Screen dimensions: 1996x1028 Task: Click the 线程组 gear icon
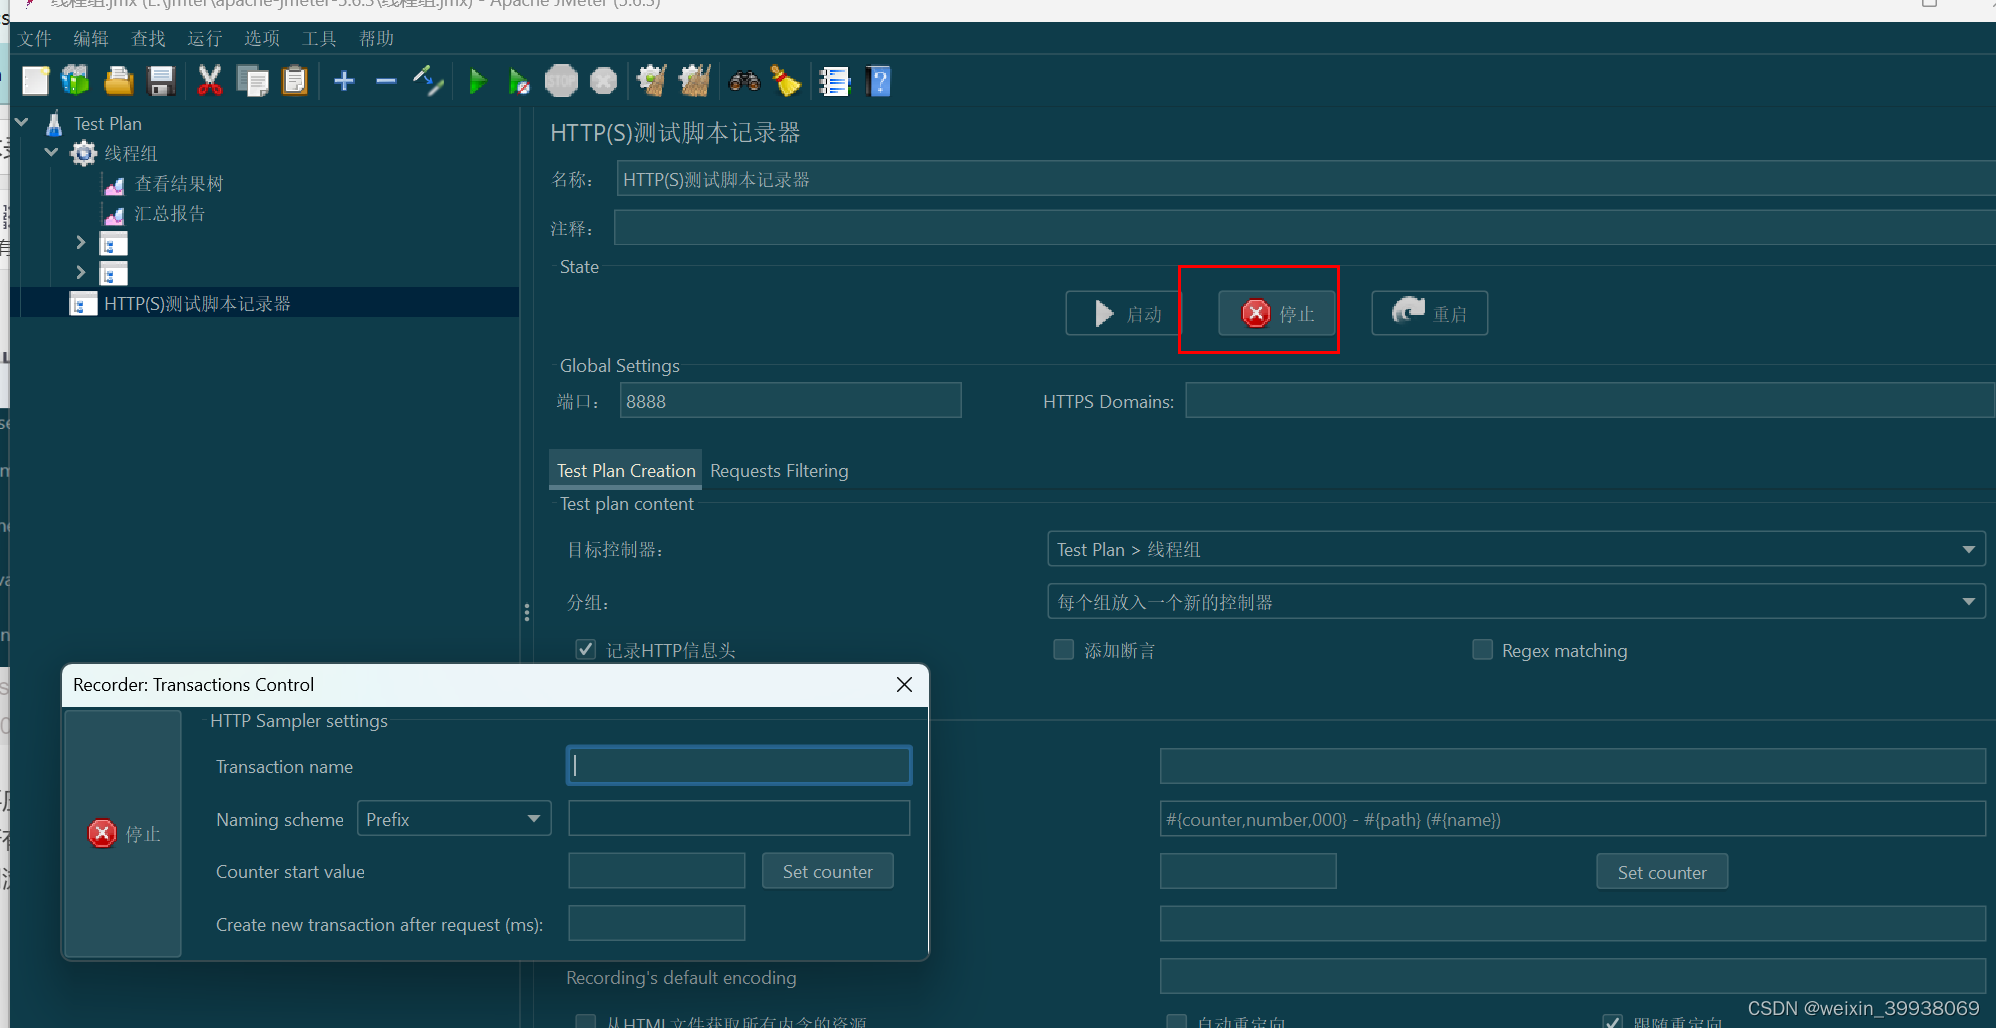[x=84, y=153]
